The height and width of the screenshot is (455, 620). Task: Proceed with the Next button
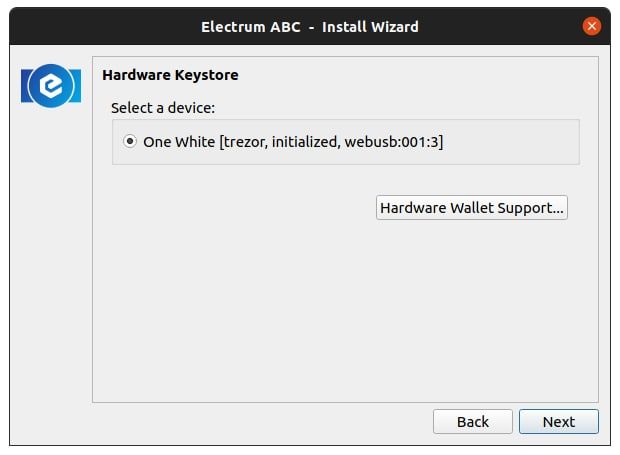tap(558, 421)
